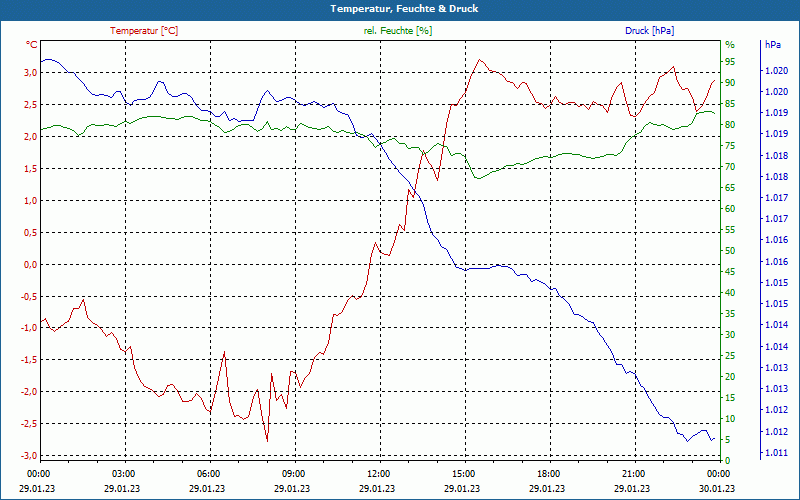Click the '3,0' temperature axis value

pos(31,72)
